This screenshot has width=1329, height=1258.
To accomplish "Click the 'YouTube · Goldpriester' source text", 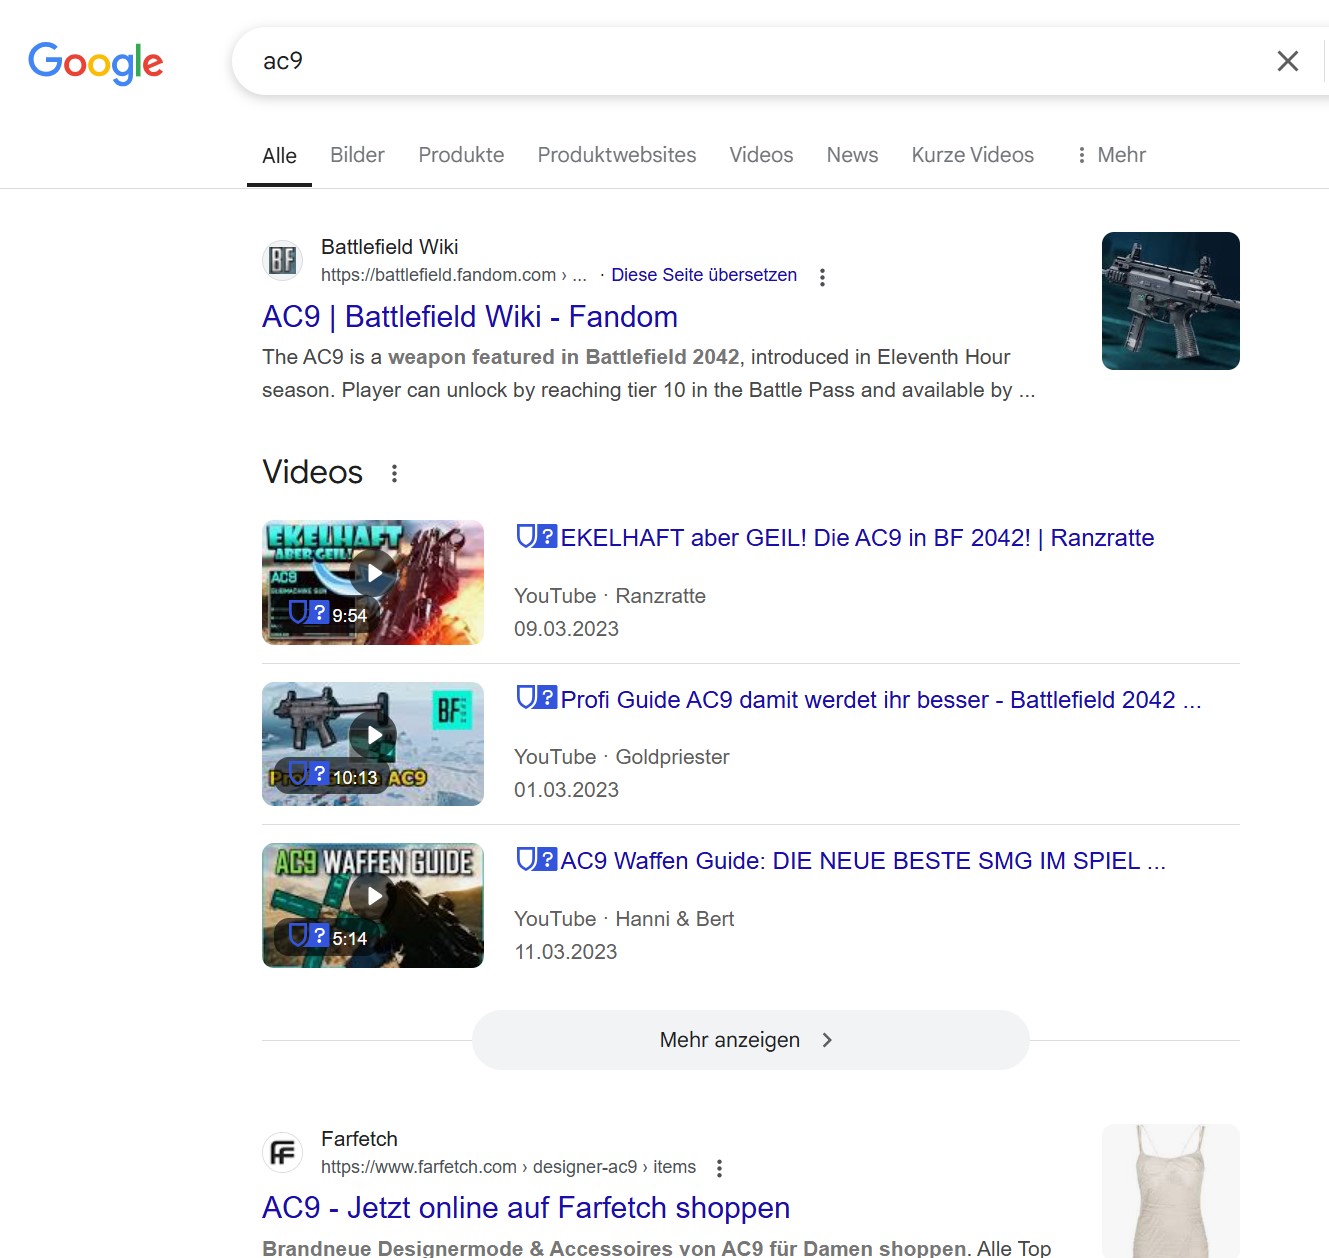I will [622, 757].
